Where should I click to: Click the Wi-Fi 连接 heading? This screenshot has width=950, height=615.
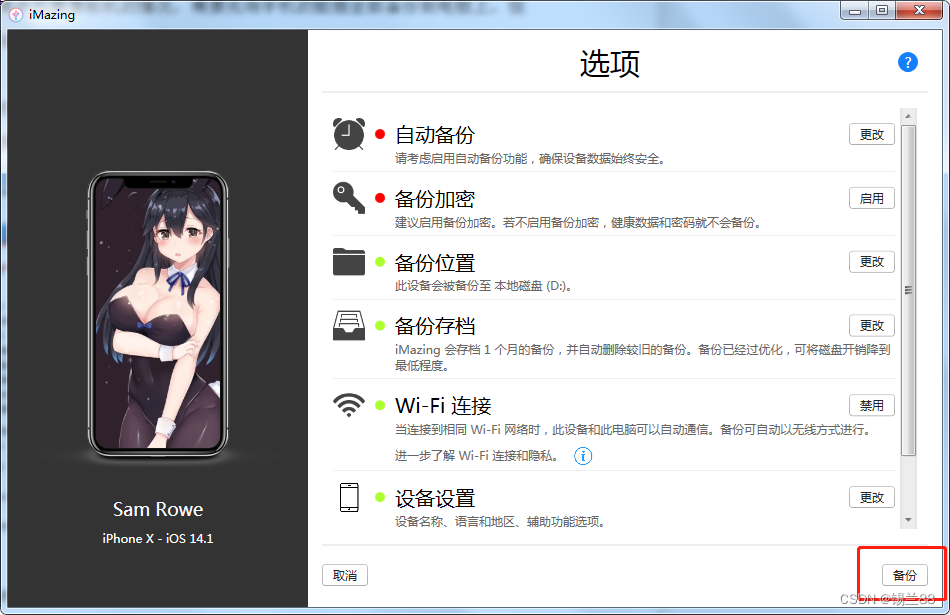tap(443, 405)
